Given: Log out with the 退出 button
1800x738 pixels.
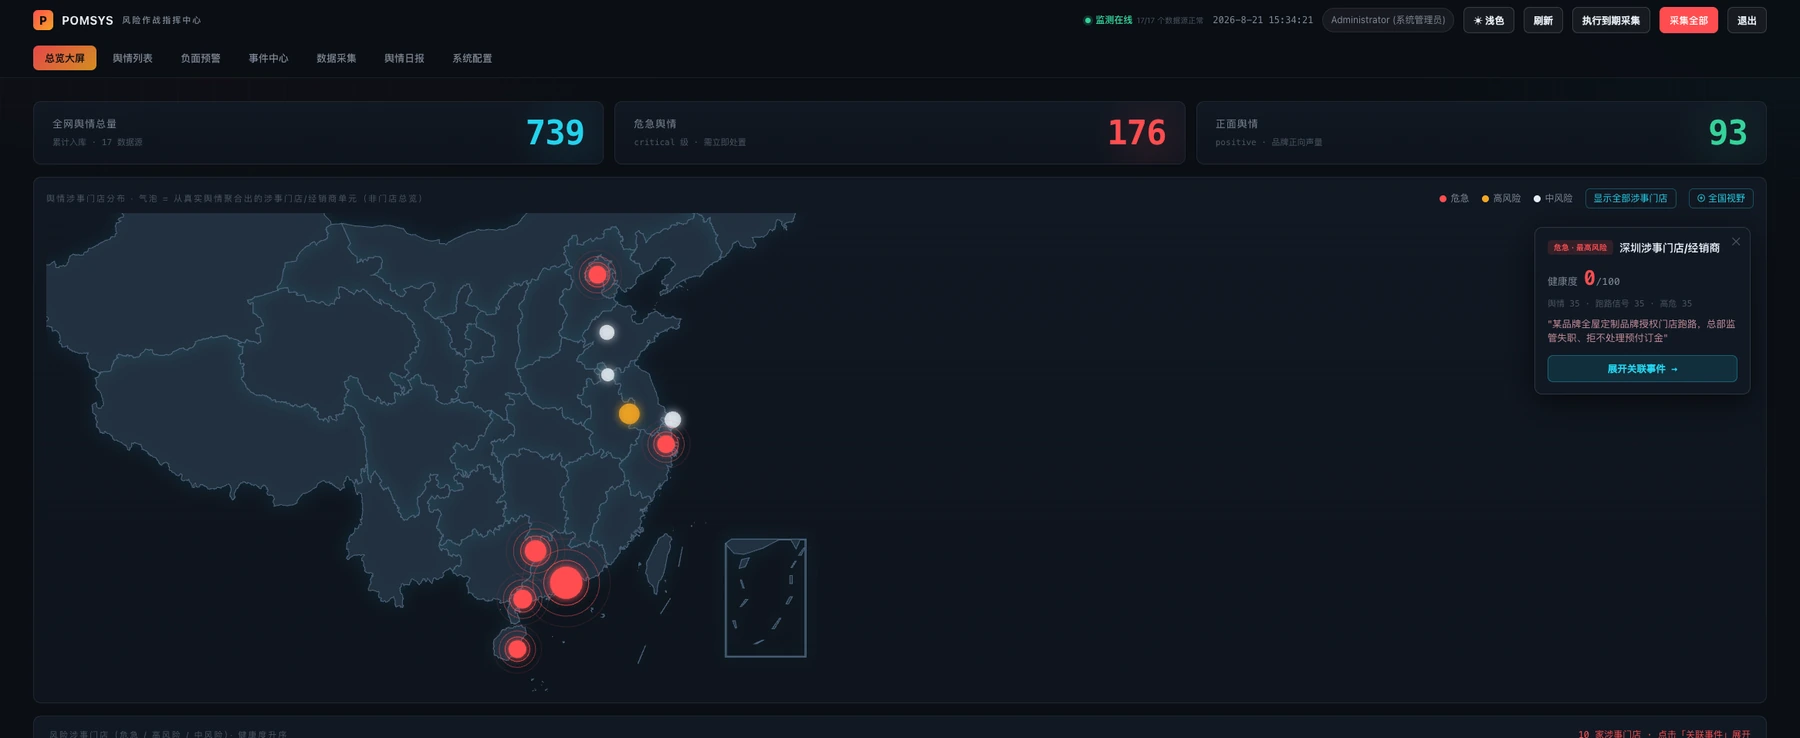Looking at the screenshot, I should pos(1747,20).
